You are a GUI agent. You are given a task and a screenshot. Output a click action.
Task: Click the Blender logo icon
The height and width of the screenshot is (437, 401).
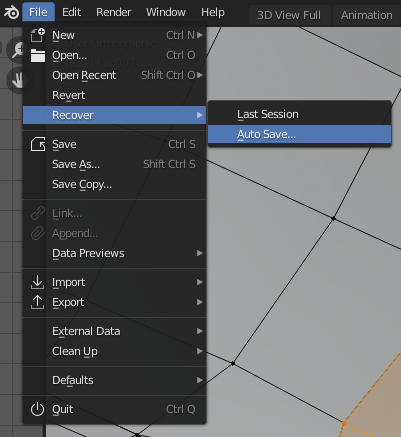[x=11, y=13]
